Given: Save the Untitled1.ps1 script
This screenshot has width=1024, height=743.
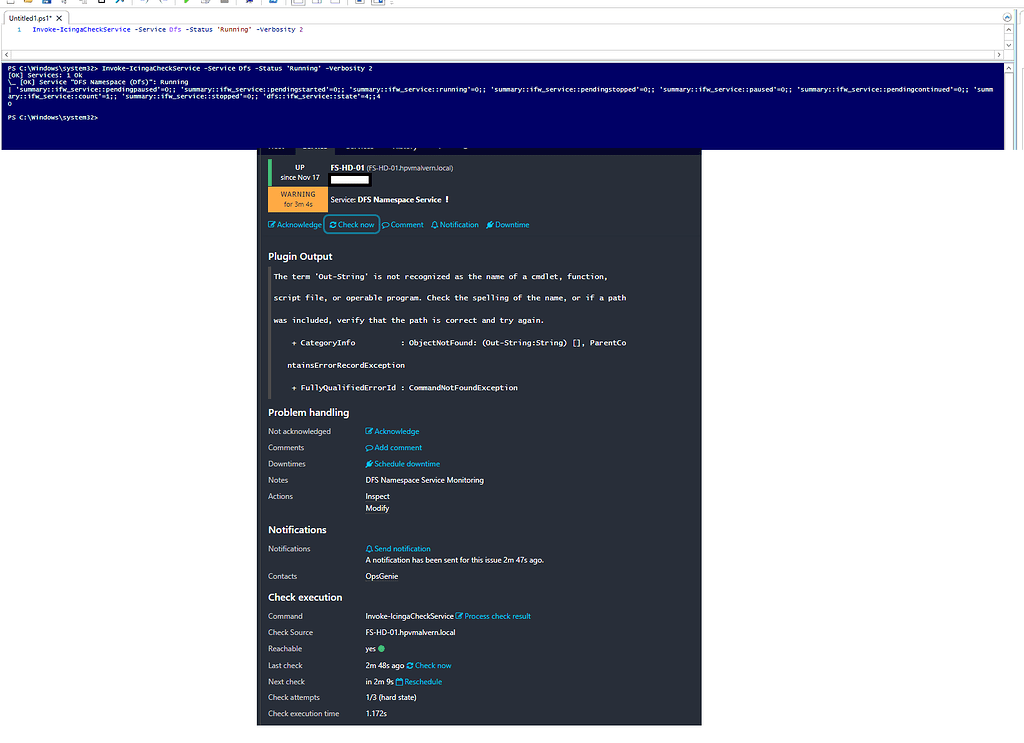Looking at the screenshot, I should click(43, 5).
